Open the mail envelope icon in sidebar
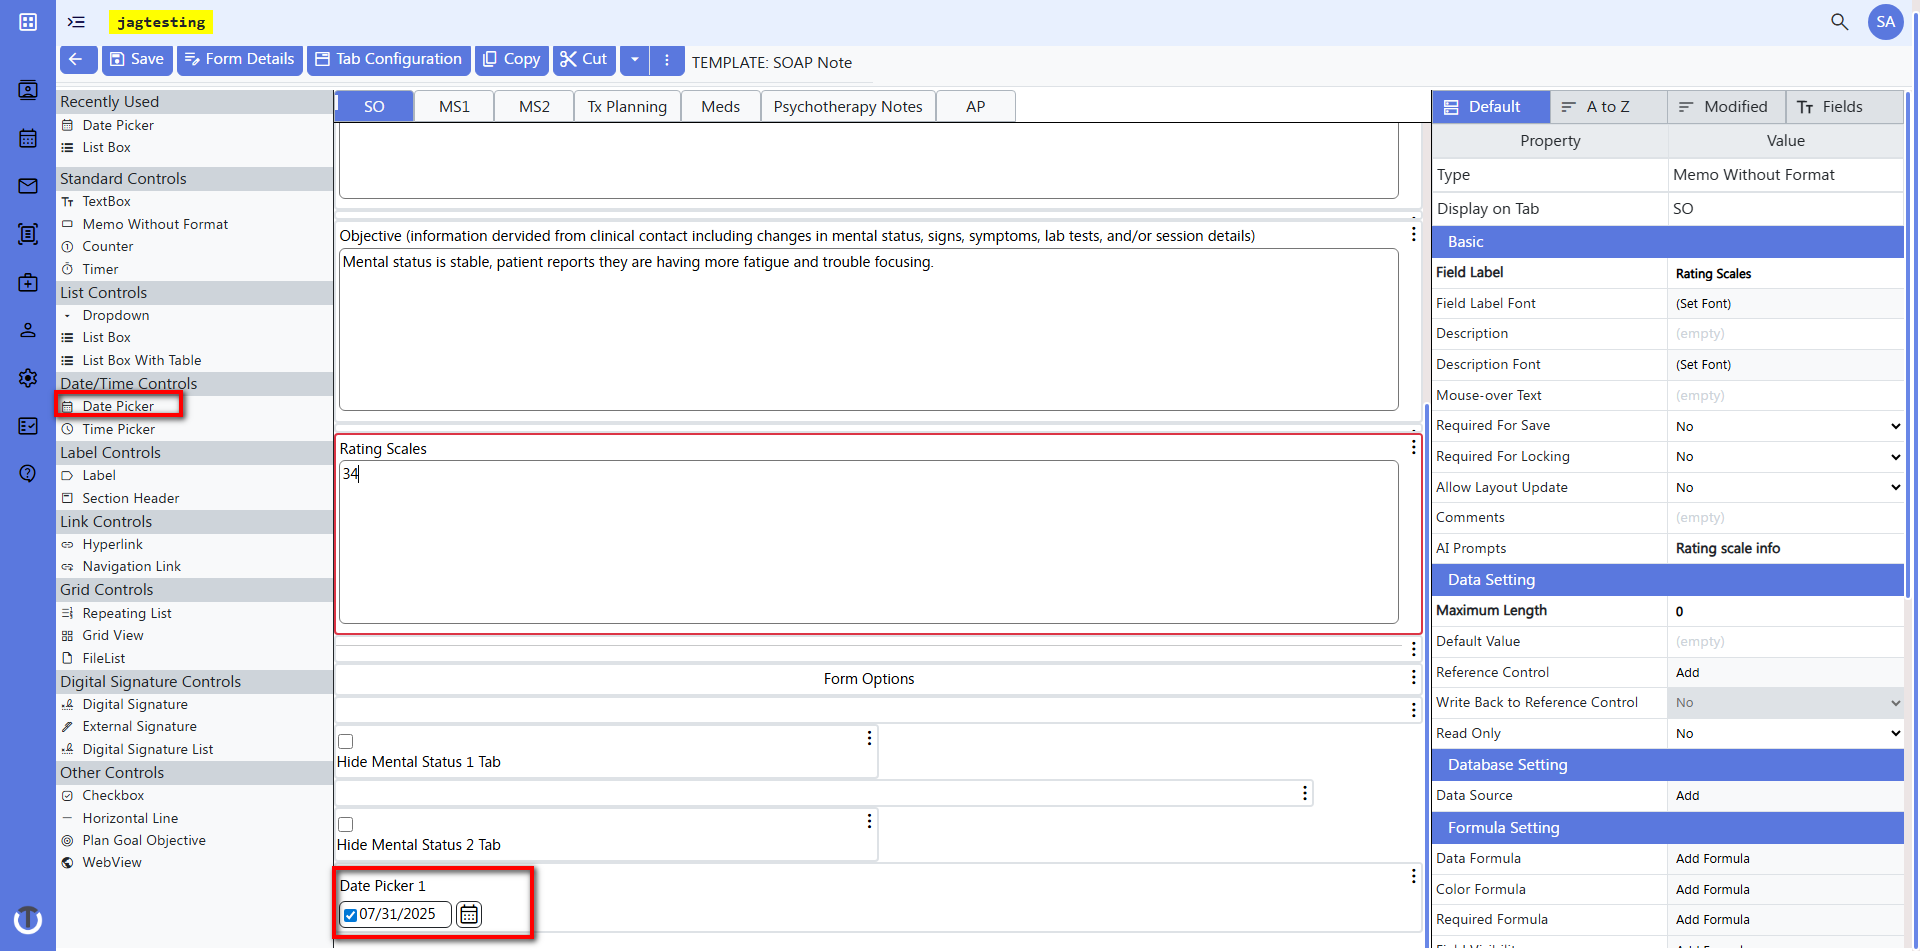This screenshot has width=1920, height=951. pos(27,186)
